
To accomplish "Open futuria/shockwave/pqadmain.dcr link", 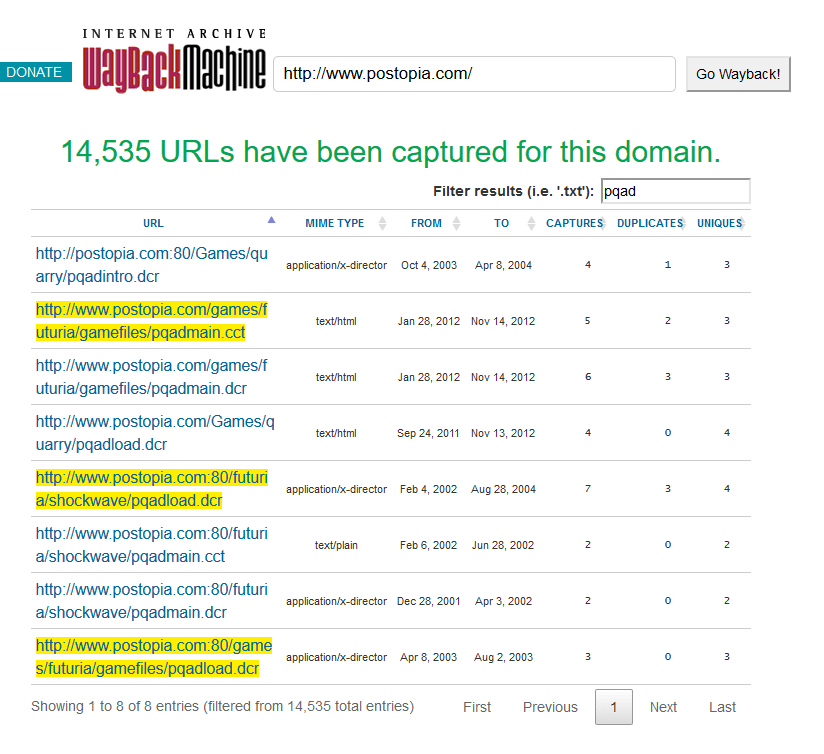I will (152, 601).
